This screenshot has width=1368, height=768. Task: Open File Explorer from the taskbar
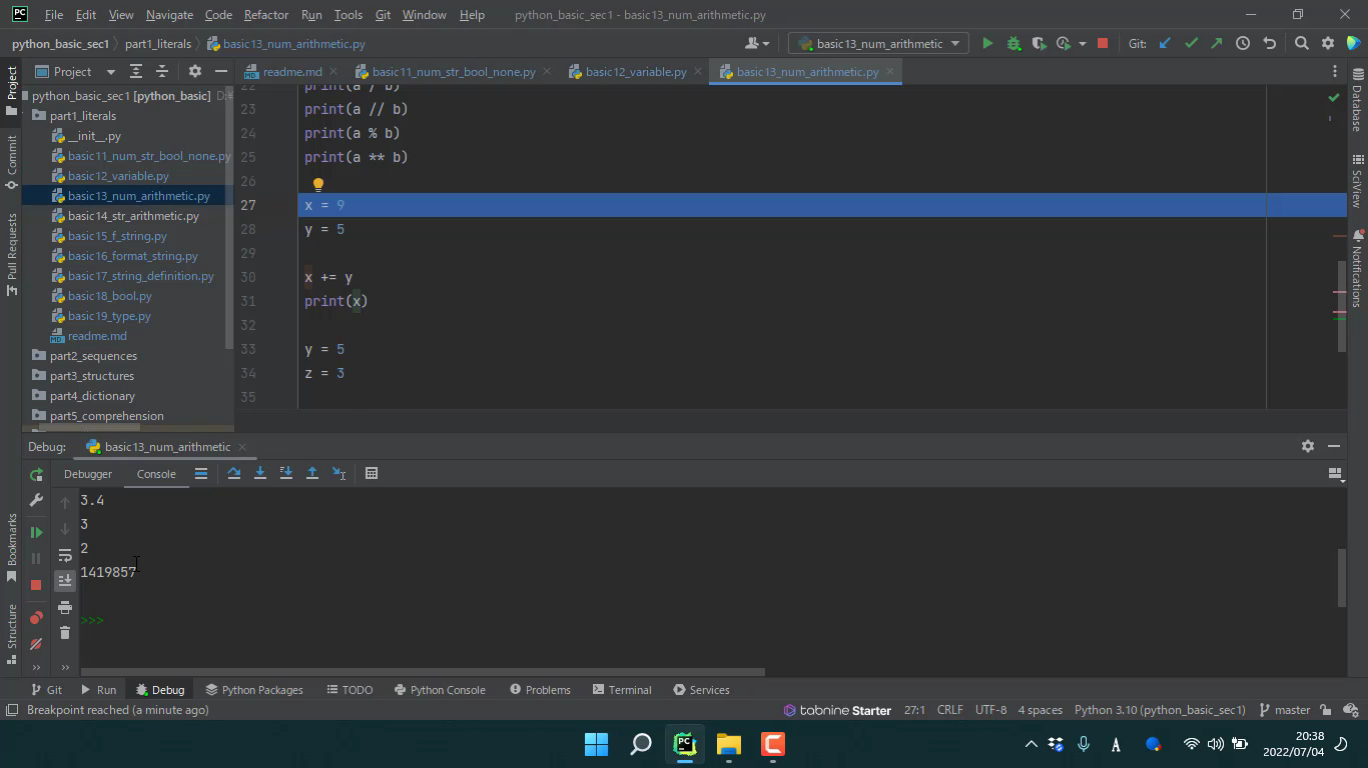pos(728,744)
